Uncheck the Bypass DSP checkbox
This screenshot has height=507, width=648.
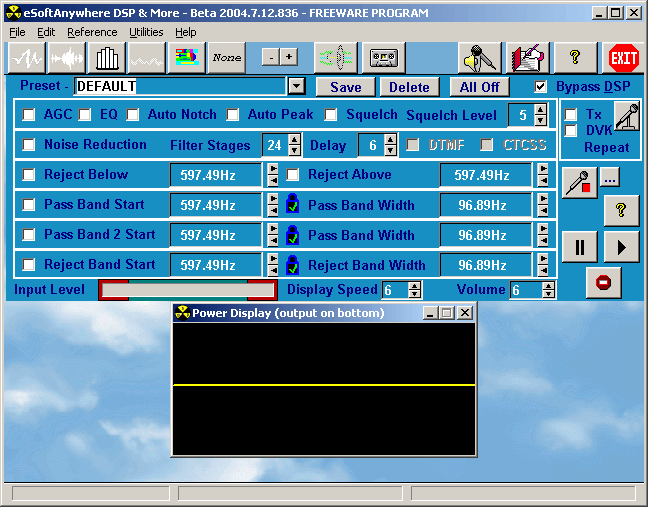[541, 87]
